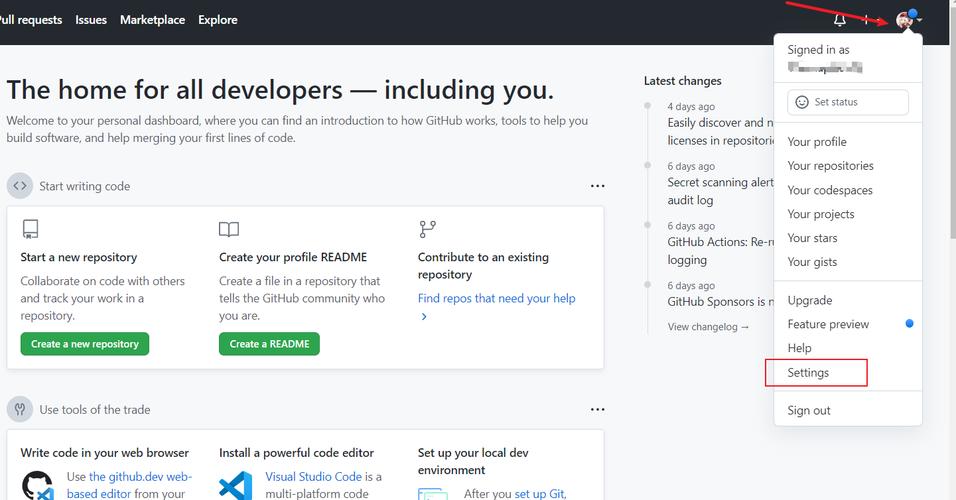Open the GitHub Sponsors changelog entry
This screenshot has width=956, height=500.
tap(720, 301)
